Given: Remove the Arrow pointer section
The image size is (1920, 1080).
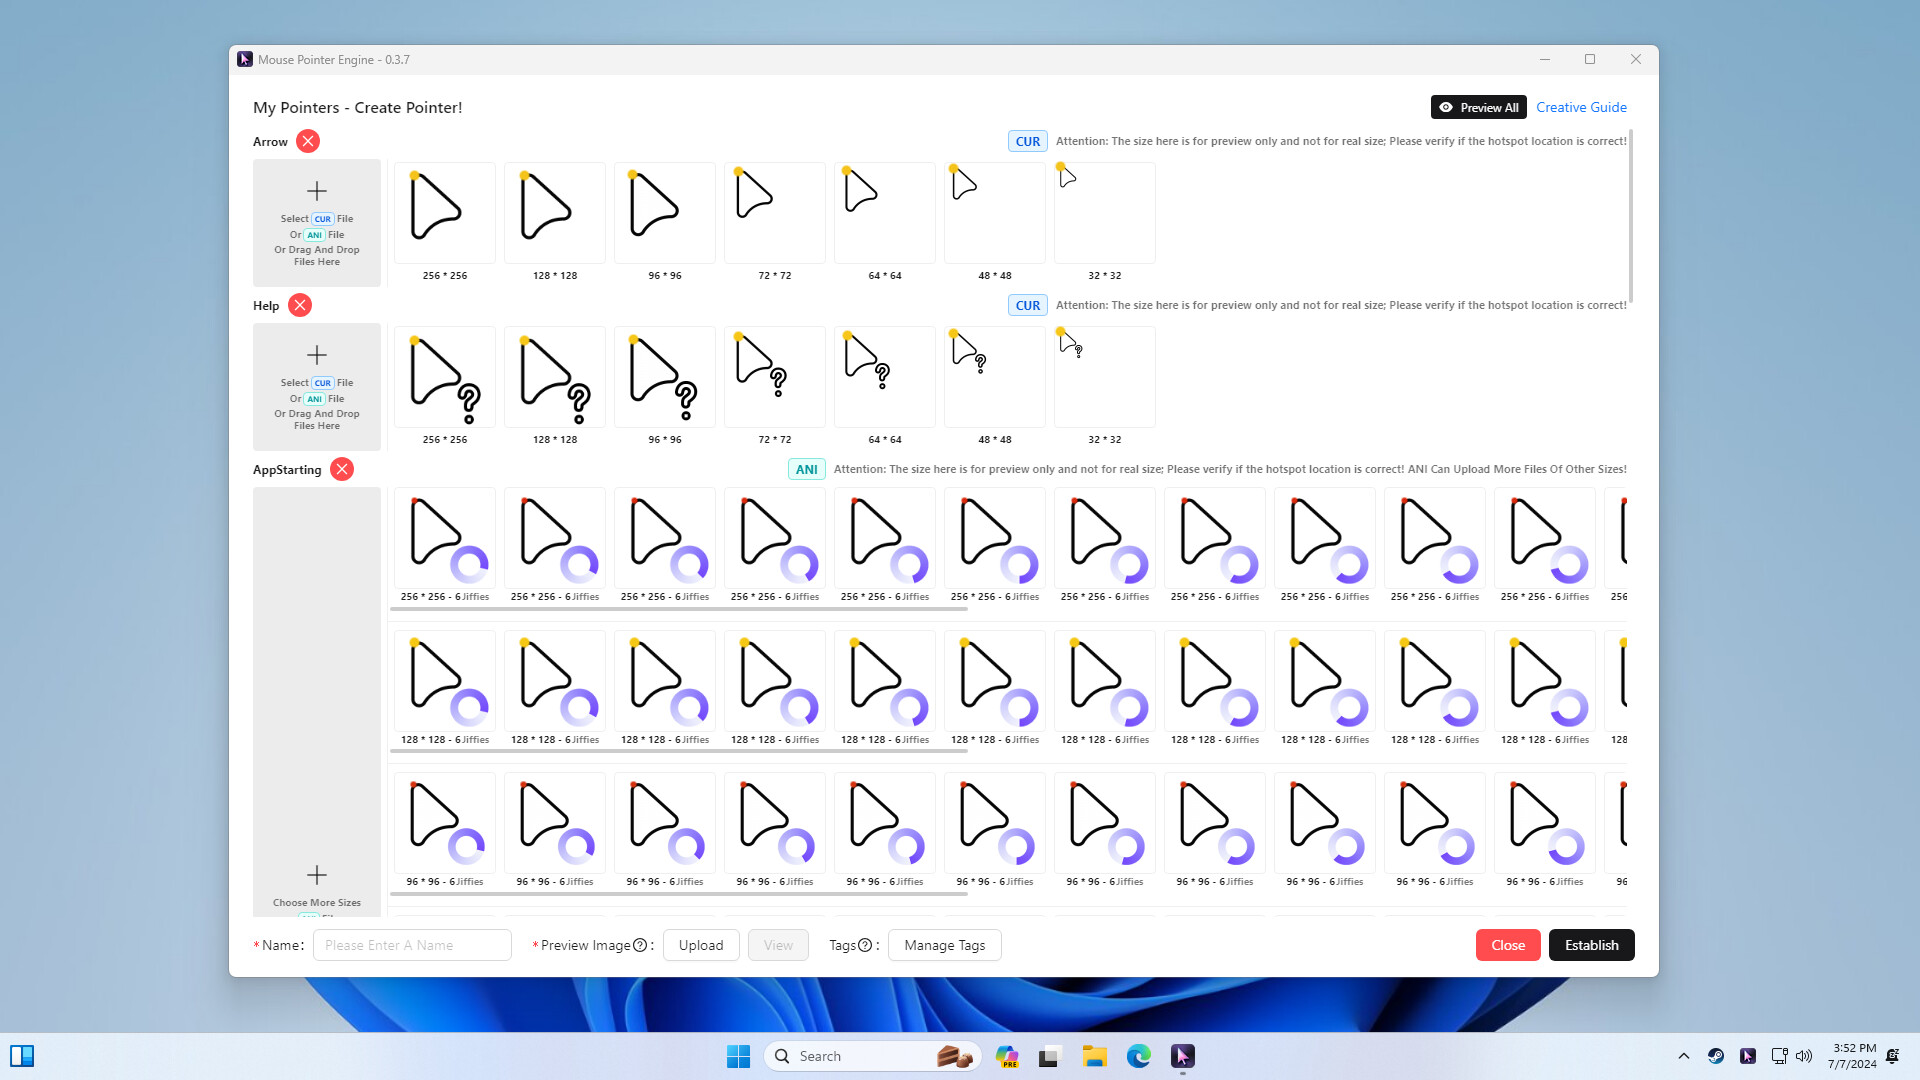Looking at the screenshot, I should point(307,141).
